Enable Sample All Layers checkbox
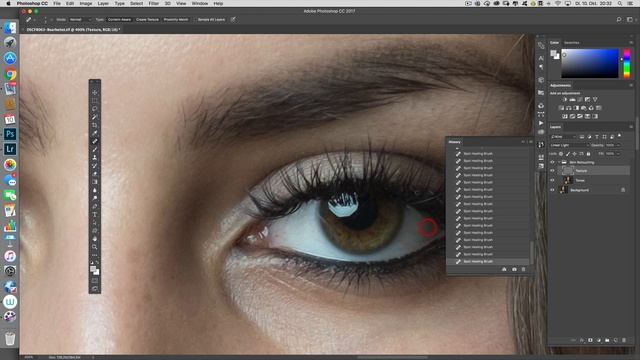Viewport: 640px width, 360px height. pos(195,20)
